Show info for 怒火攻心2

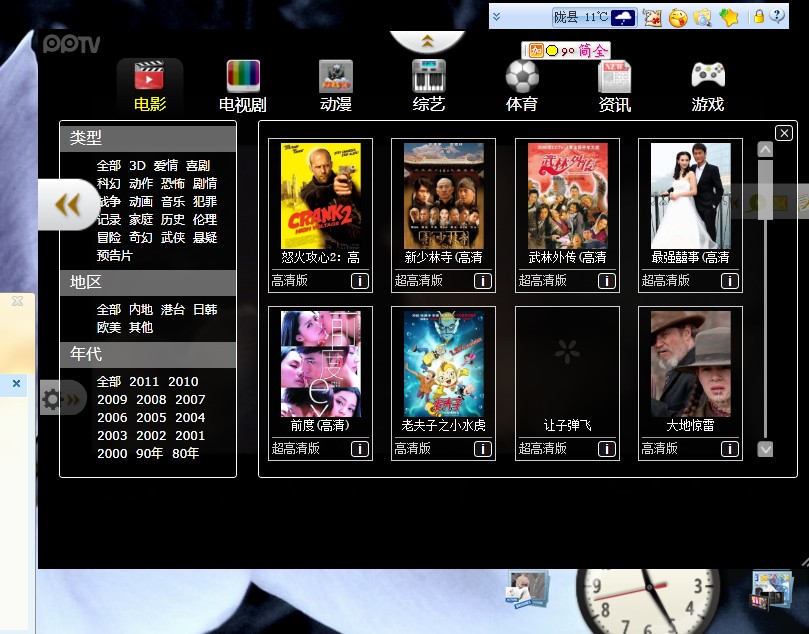click(360, 281)
